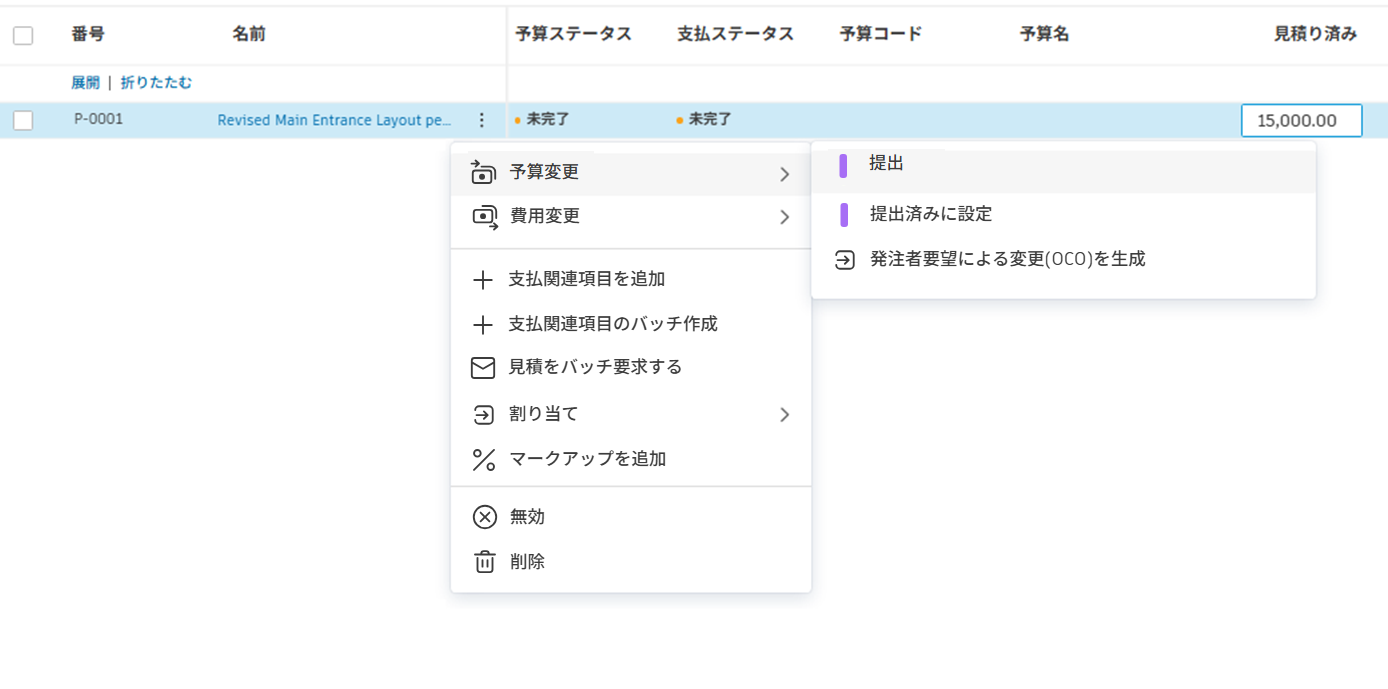Image resolution: width=1388 pixels, height=689 pixels.
Task: Select the 予算変更 safe icon in the context menu
Action: tap(482, 171)
